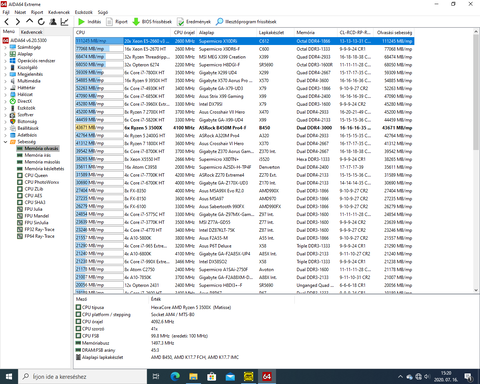Viewport: 480px width, 384px height.
Task: Open the Fájl menu
Action: [6, 12]
